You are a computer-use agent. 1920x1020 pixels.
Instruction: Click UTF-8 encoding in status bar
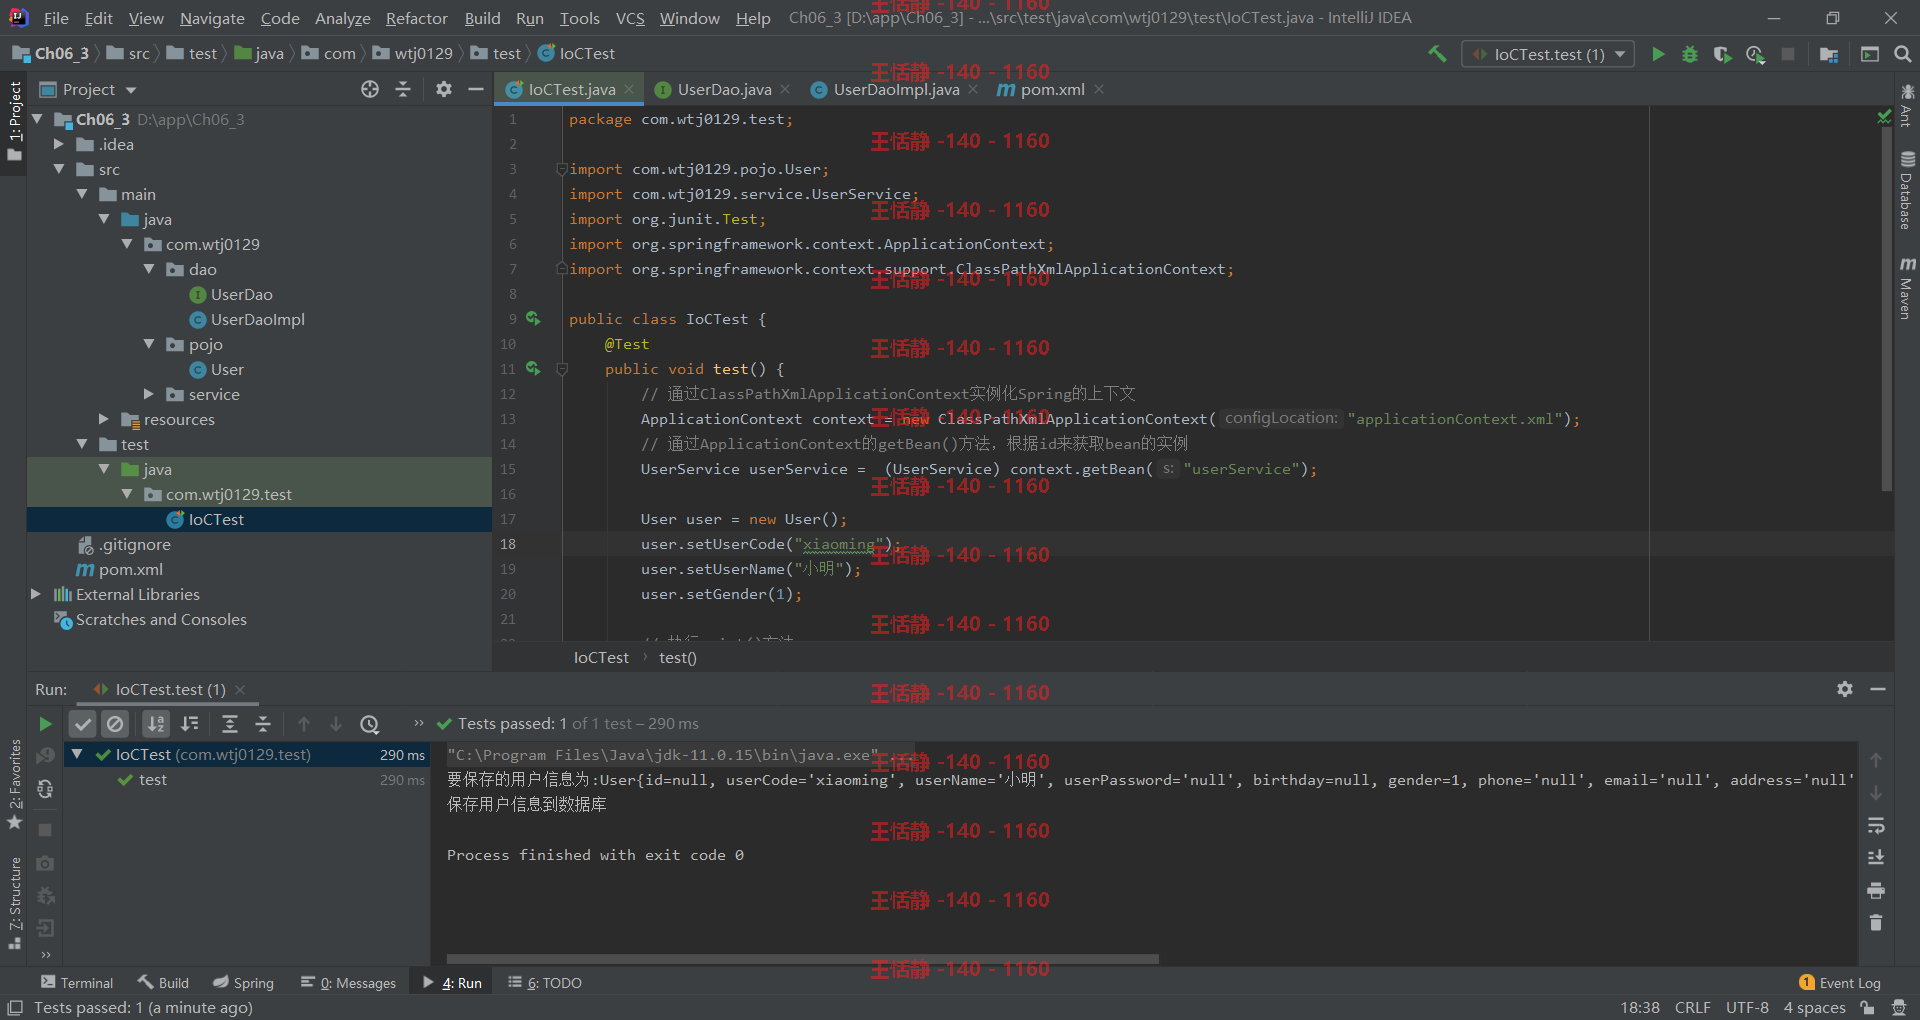pos(1747,1008)
